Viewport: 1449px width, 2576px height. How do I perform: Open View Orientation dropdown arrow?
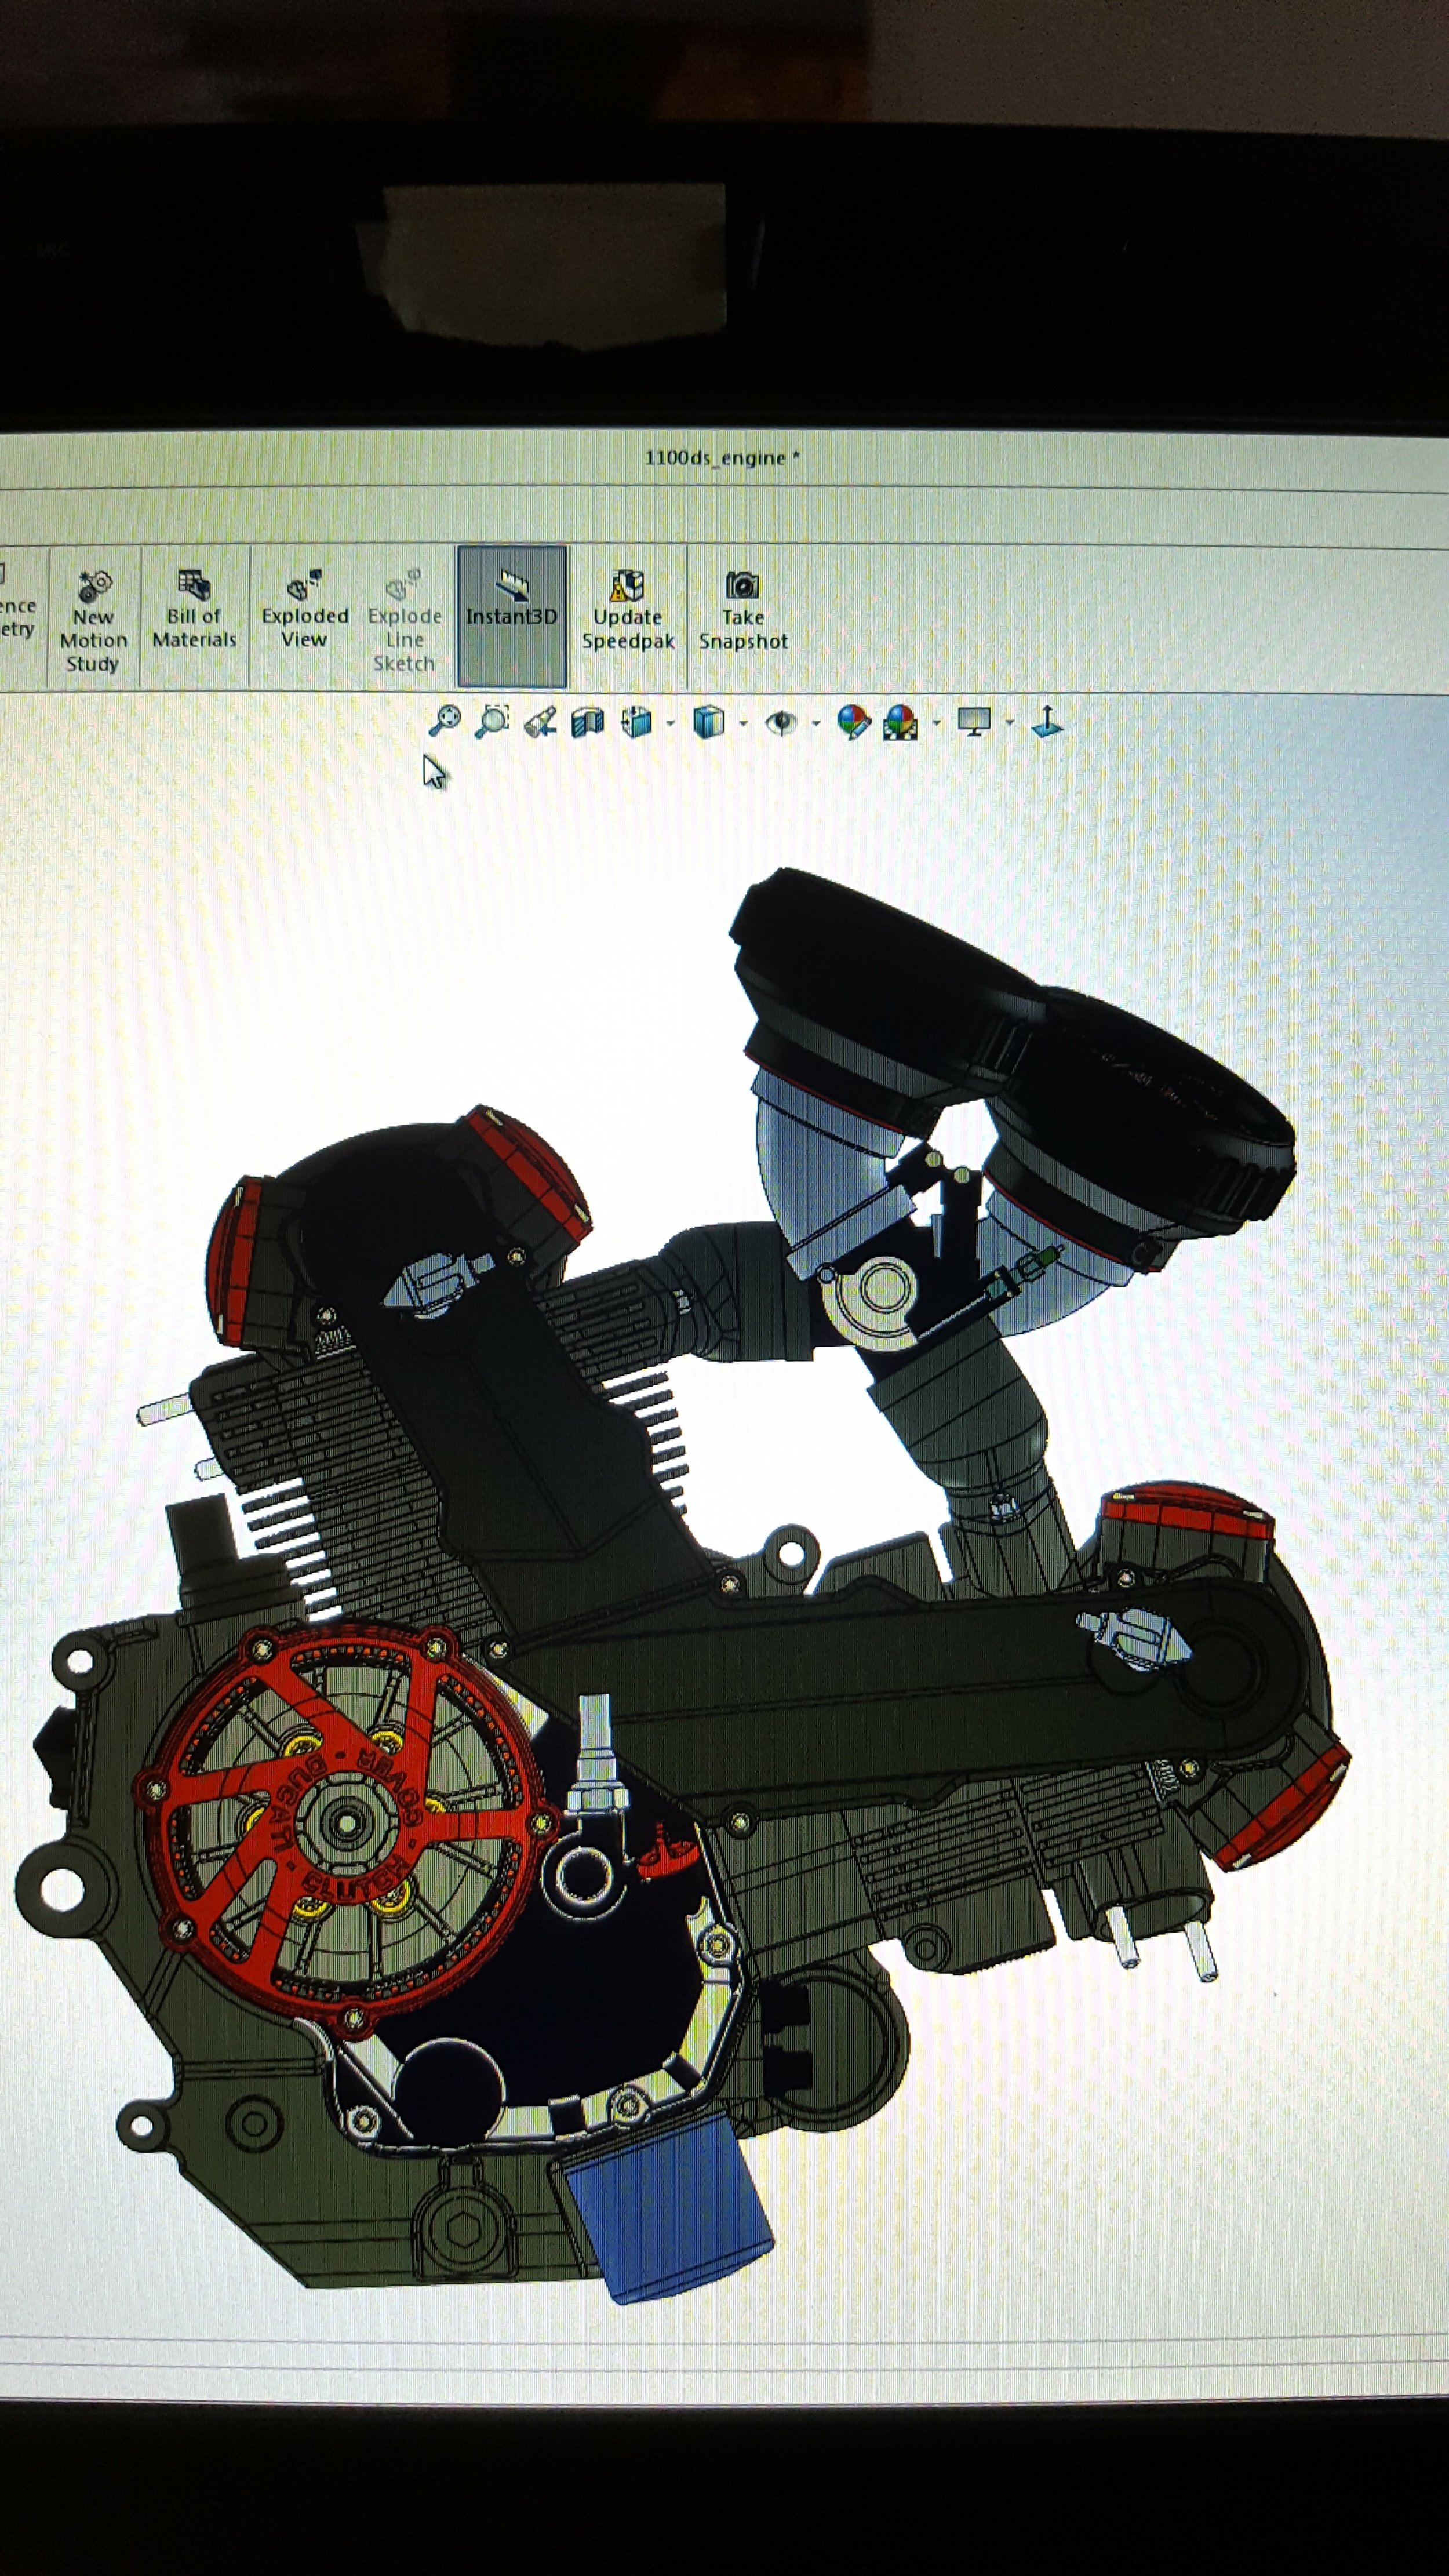click(670, 723)
